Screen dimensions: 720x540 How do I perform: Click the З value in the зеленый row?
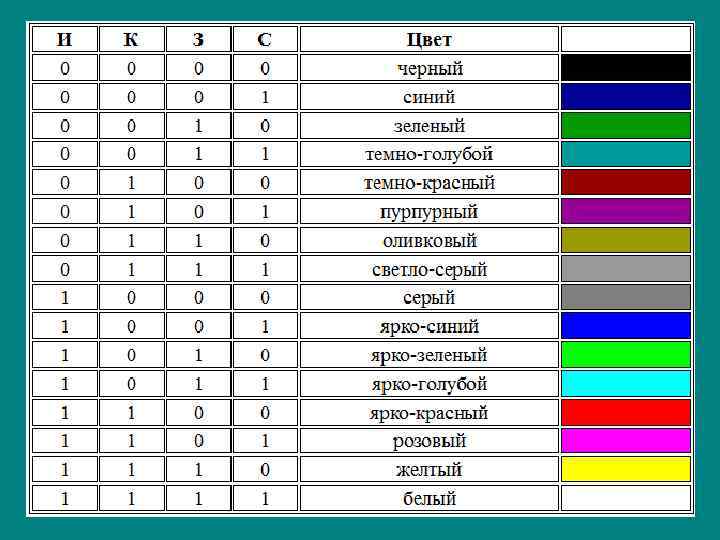point(198,125)
